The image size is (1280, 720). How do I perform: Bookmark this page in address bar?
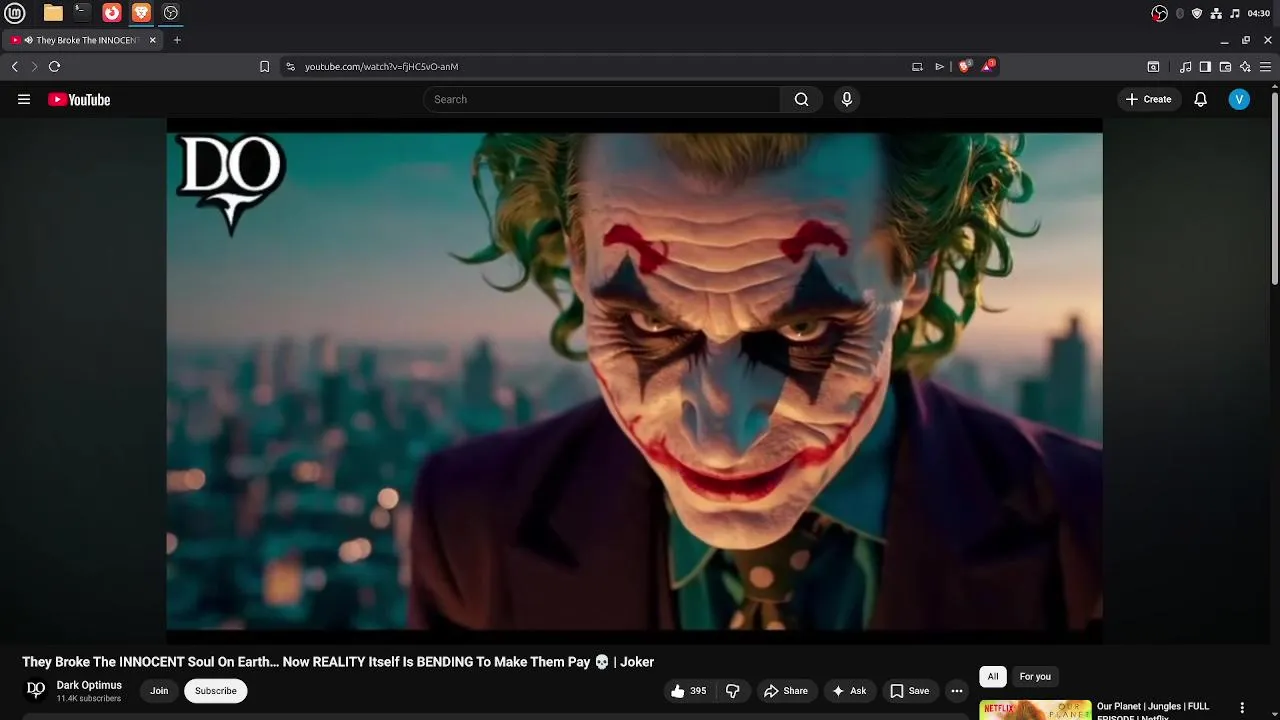[264, 66]
